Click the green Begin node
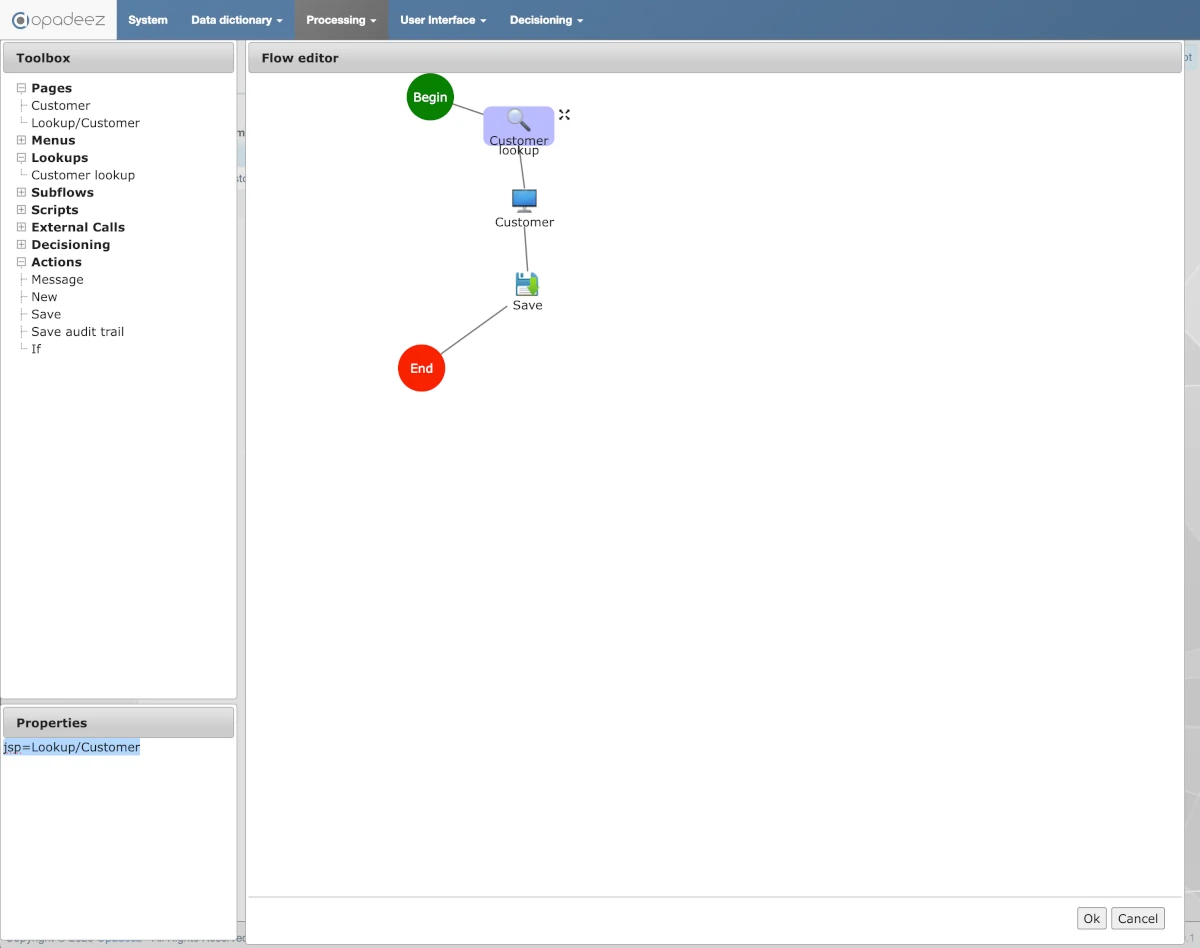This screenshot has height=948, width=1200. pyautogui.click(x=430, y=96)
